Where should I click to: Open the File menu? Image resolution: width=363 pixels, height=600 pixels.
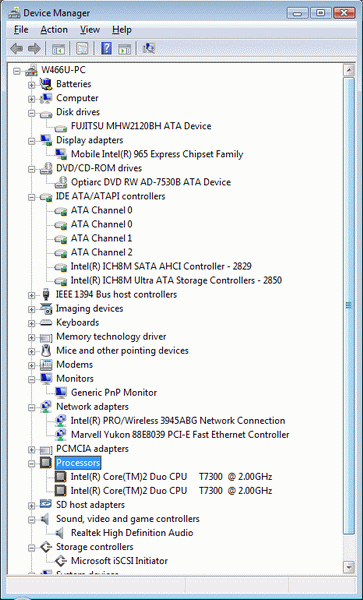tap(21, 30)
